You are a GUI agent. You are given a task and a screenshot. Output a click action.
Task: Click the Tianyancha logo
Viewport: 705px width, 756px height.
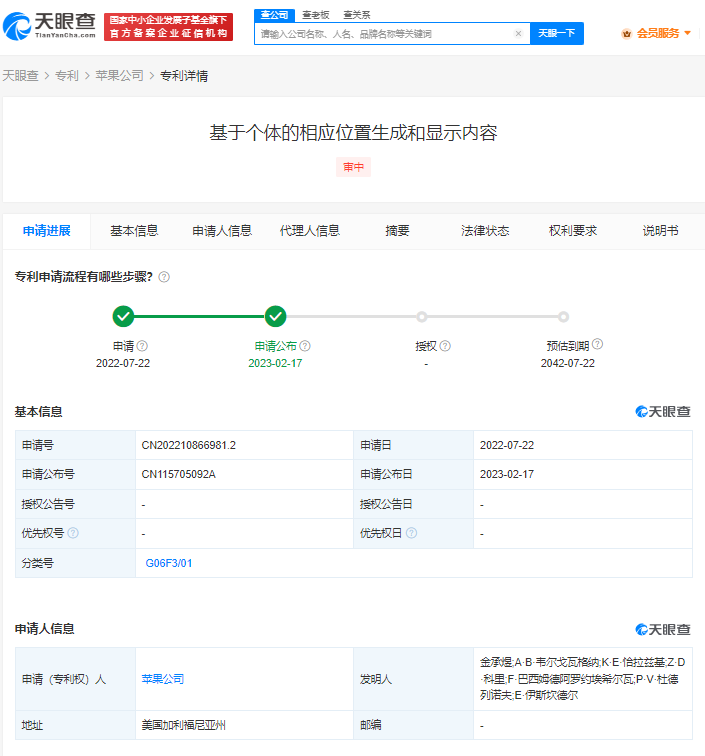[x=49, y=27]
